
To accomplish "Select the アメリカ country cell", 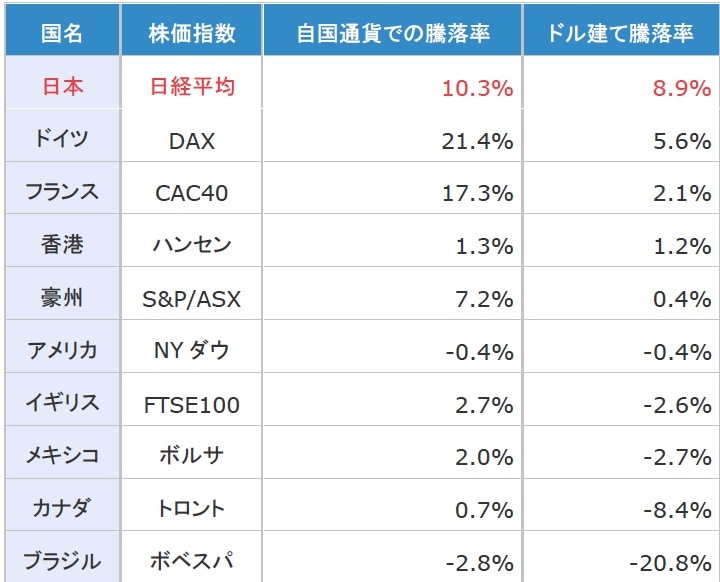I will pyautogui.click(x=62, y=350).
